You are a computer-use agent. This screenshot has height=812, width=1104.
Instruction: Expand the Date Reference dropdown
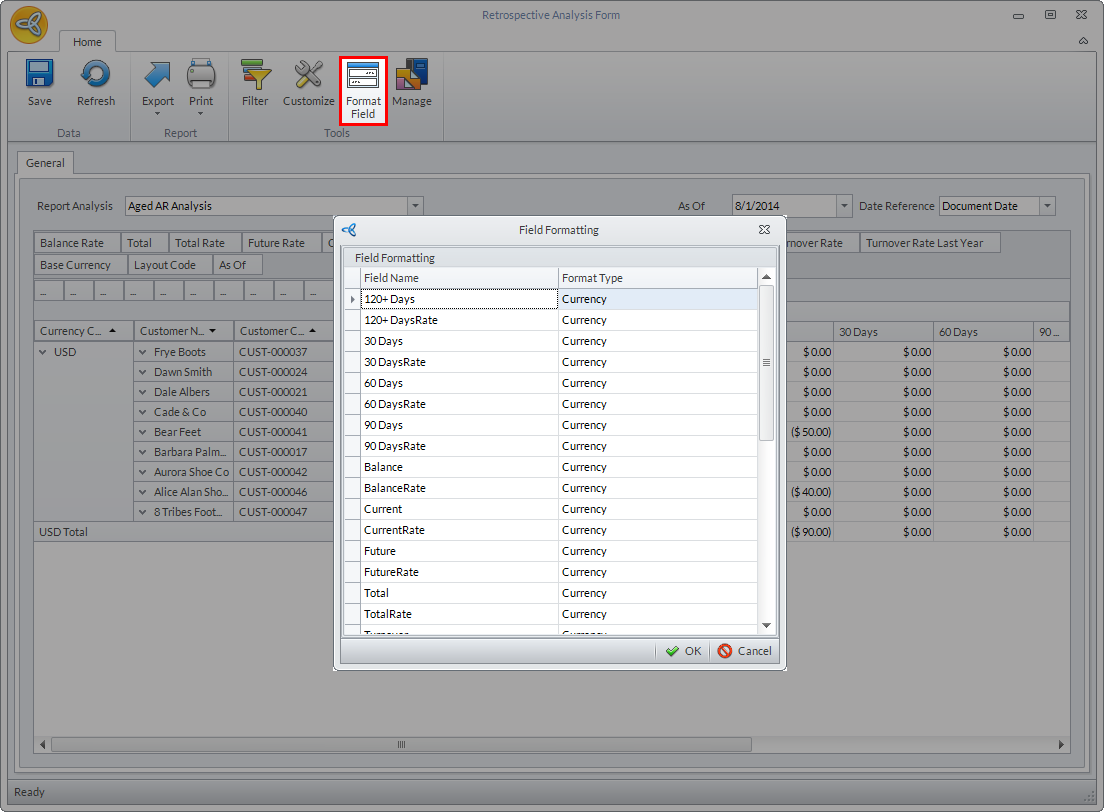point(1047,206)
